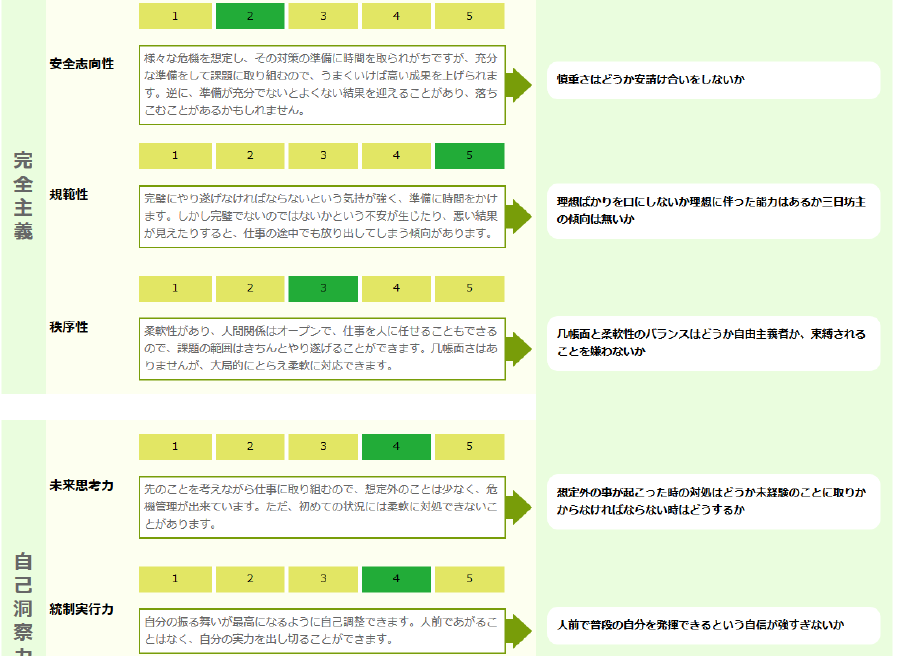Click the 規範性 label
The image size is (900, 668).
pyautogui.click(x=69, y=195)
